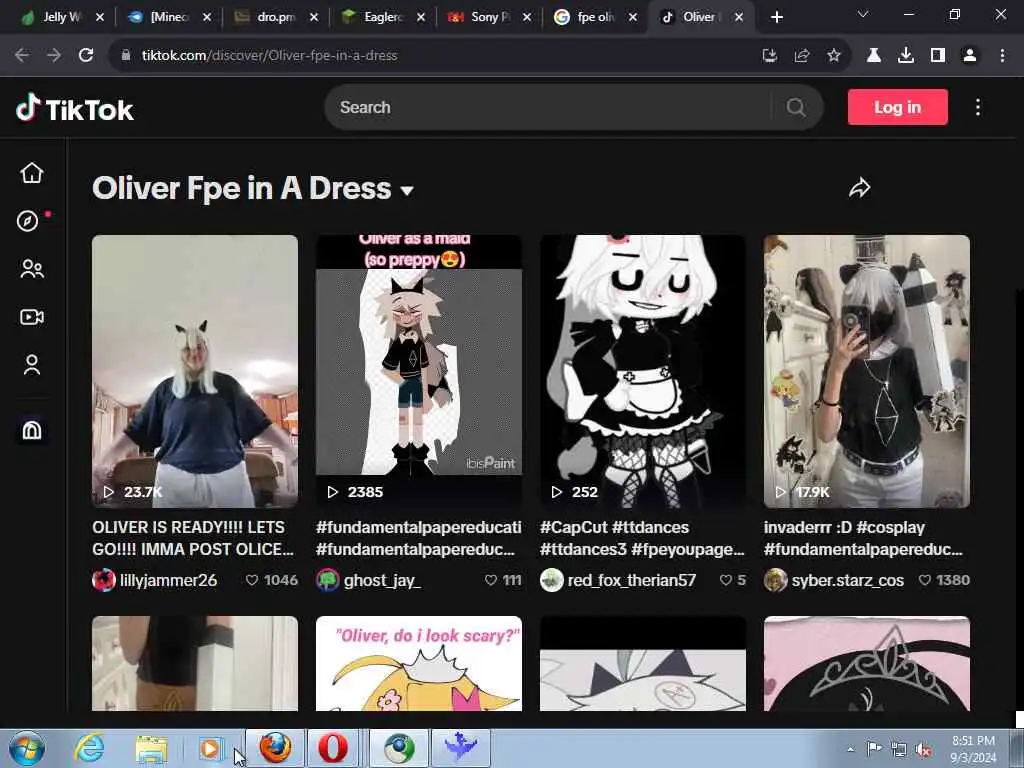
Task: Expand Oliver Fpe in A Dress dropdown arrow
Action: click(407, 191)
